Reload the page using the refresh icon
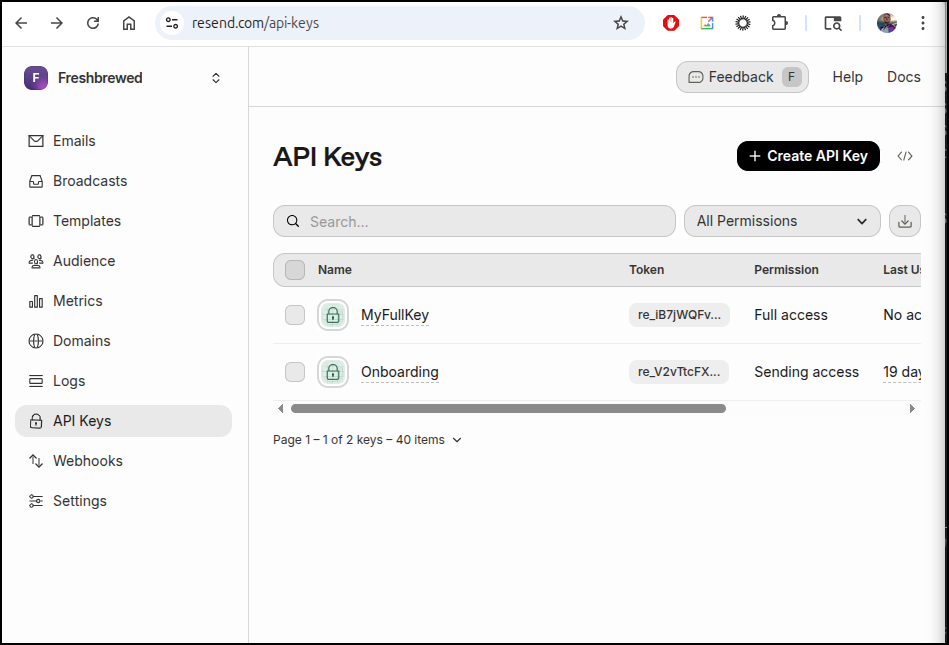This screenshot has width=949, height=645. point(93,23)
